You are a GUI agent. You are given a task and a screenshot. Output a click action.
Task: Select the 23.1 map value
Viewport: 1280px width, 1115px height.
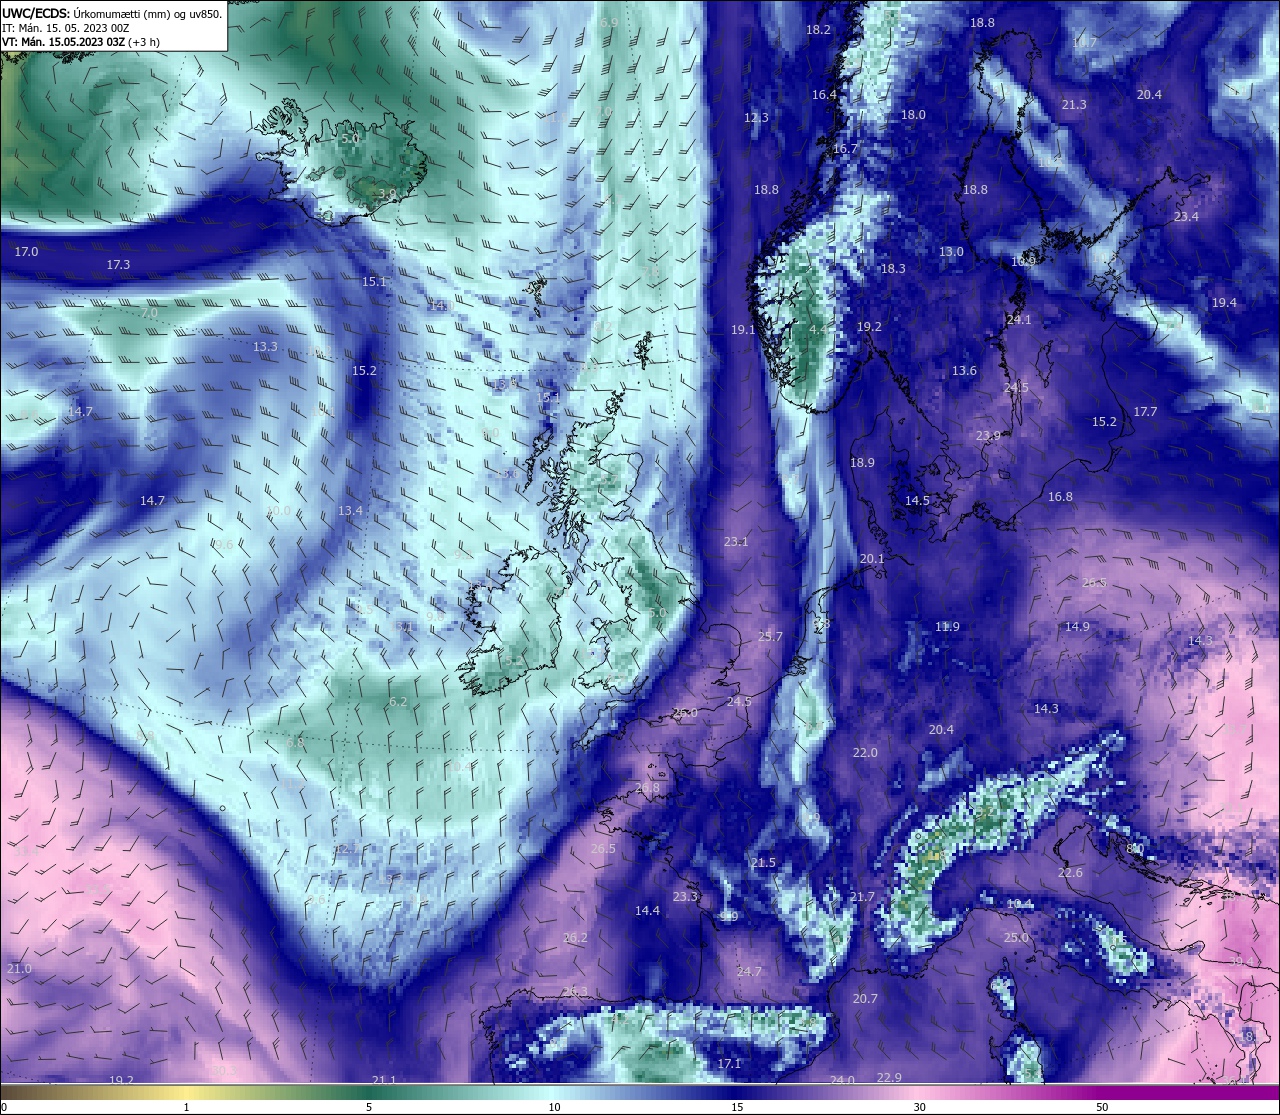[736, 542]
